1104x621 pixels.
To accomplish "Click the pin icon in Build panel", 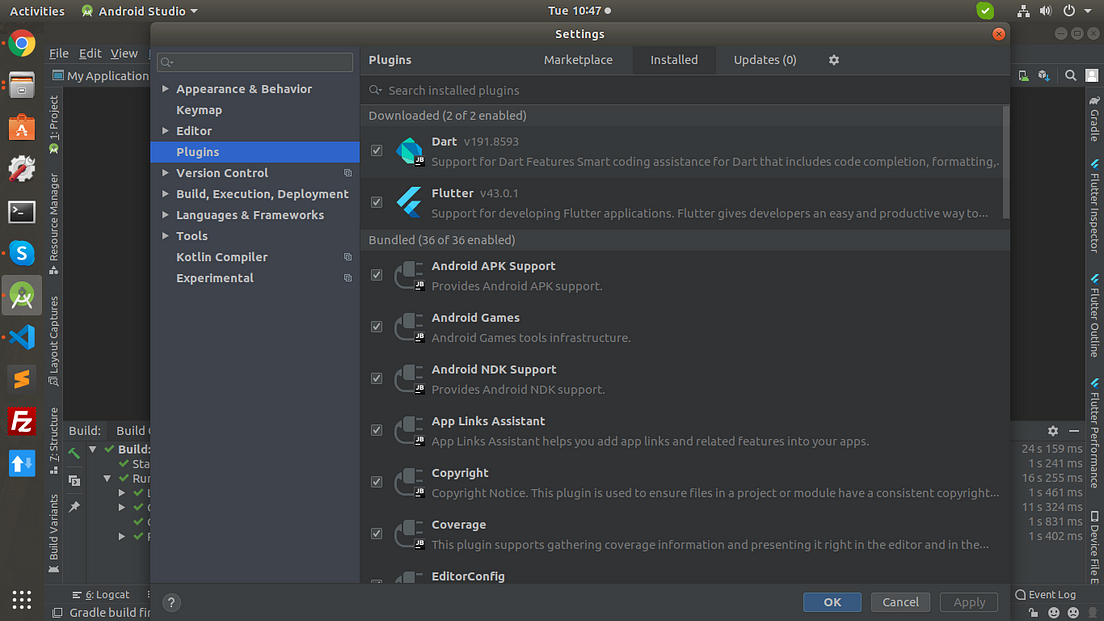I will pos(74,506).
